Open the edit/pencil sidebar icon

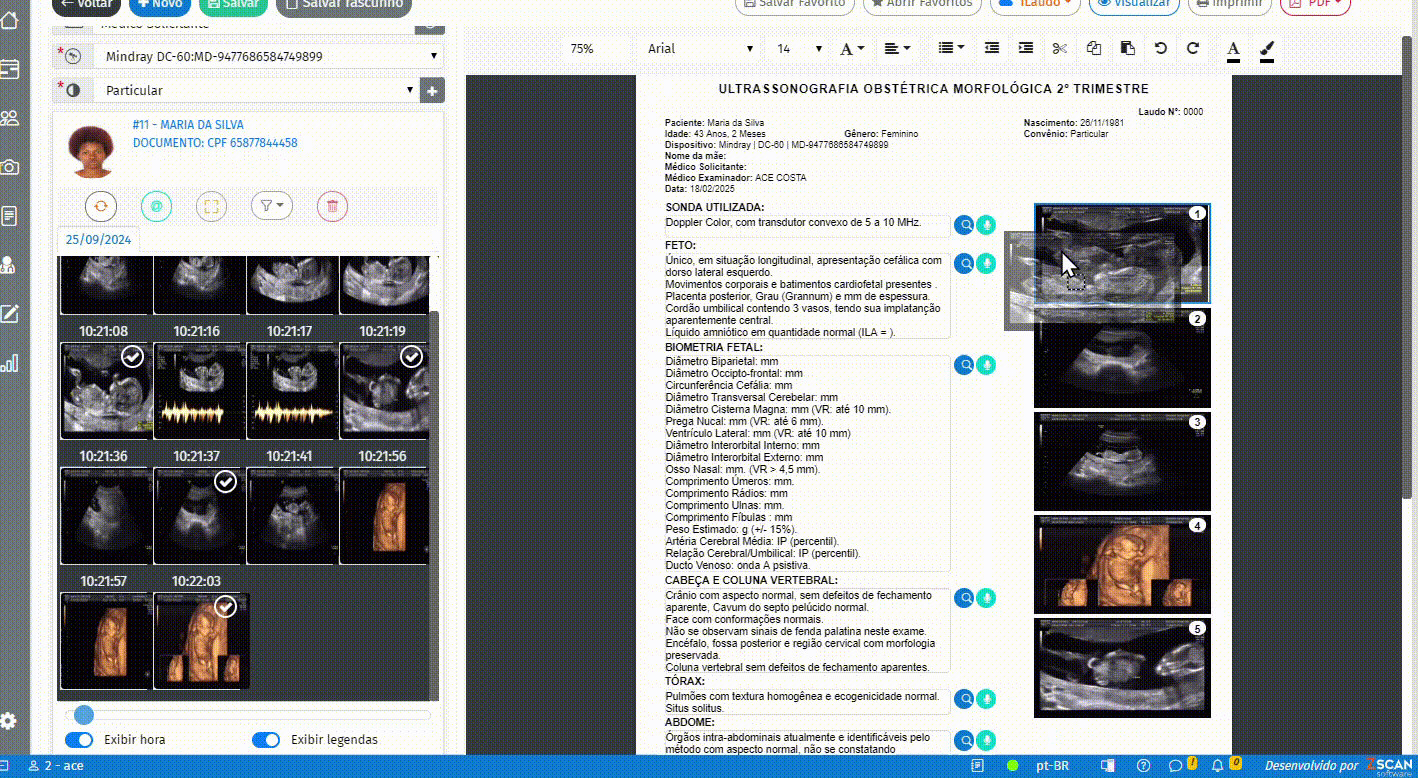10,314
